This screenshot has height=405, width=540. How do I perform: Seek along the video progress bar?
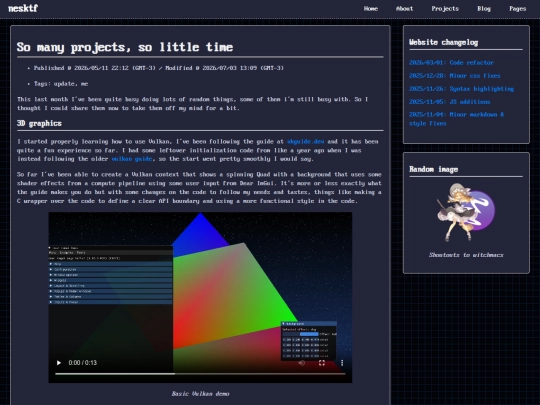(200, 374)
